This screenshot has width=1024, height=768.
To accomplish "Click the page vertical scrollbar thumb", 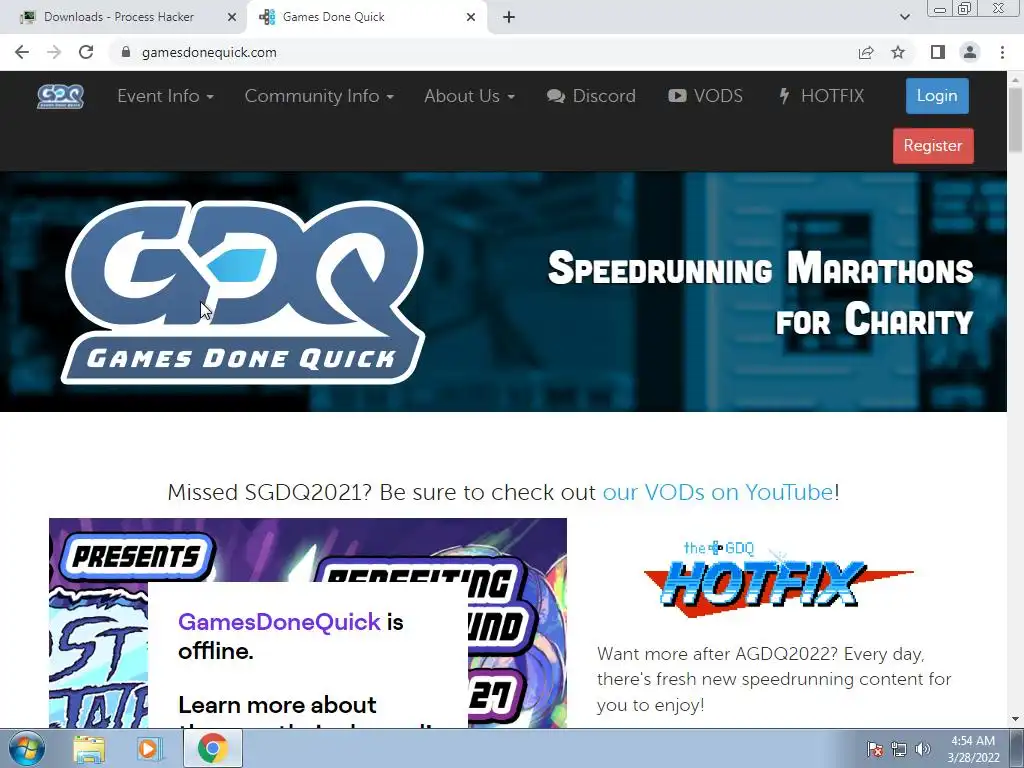I will coord(1015,120).
